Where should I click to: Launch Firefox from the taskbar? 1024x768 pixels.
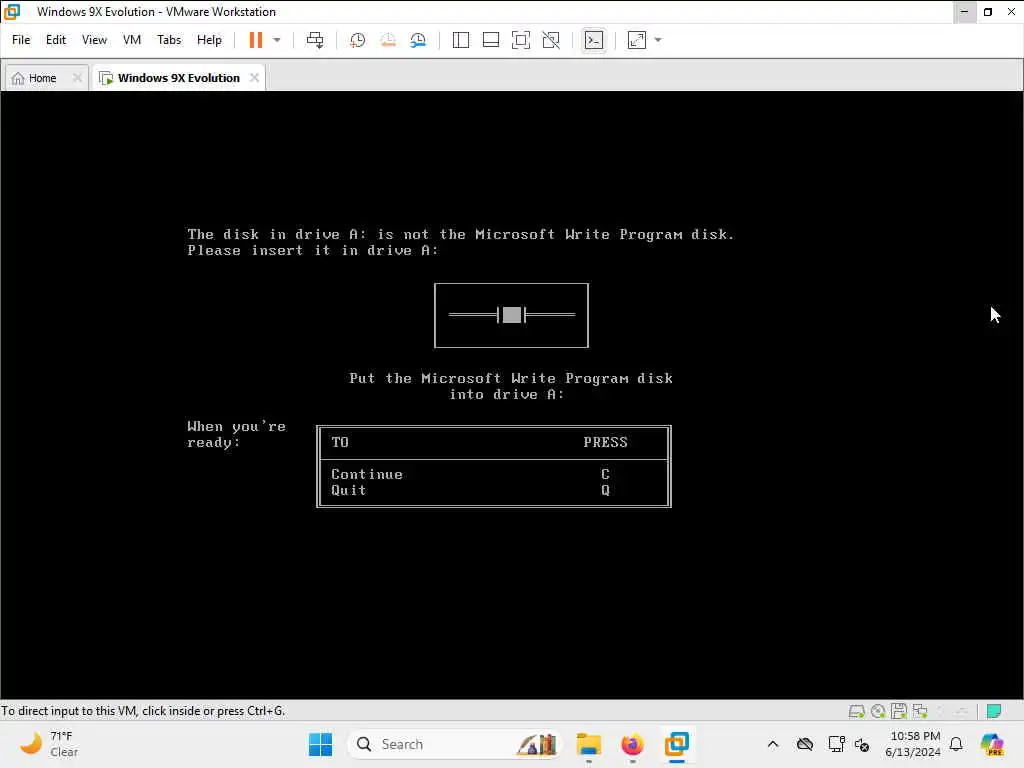632,744
